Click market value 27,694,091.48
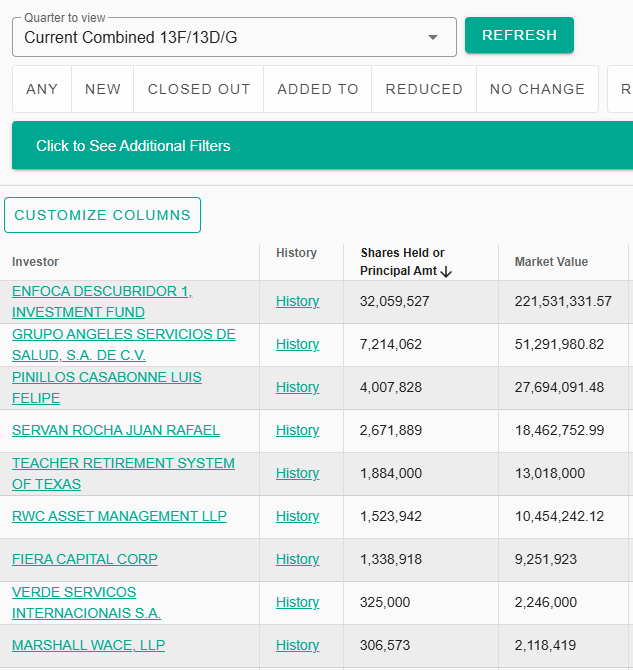This screenshot has height=670, width=633. pos(559,387)
